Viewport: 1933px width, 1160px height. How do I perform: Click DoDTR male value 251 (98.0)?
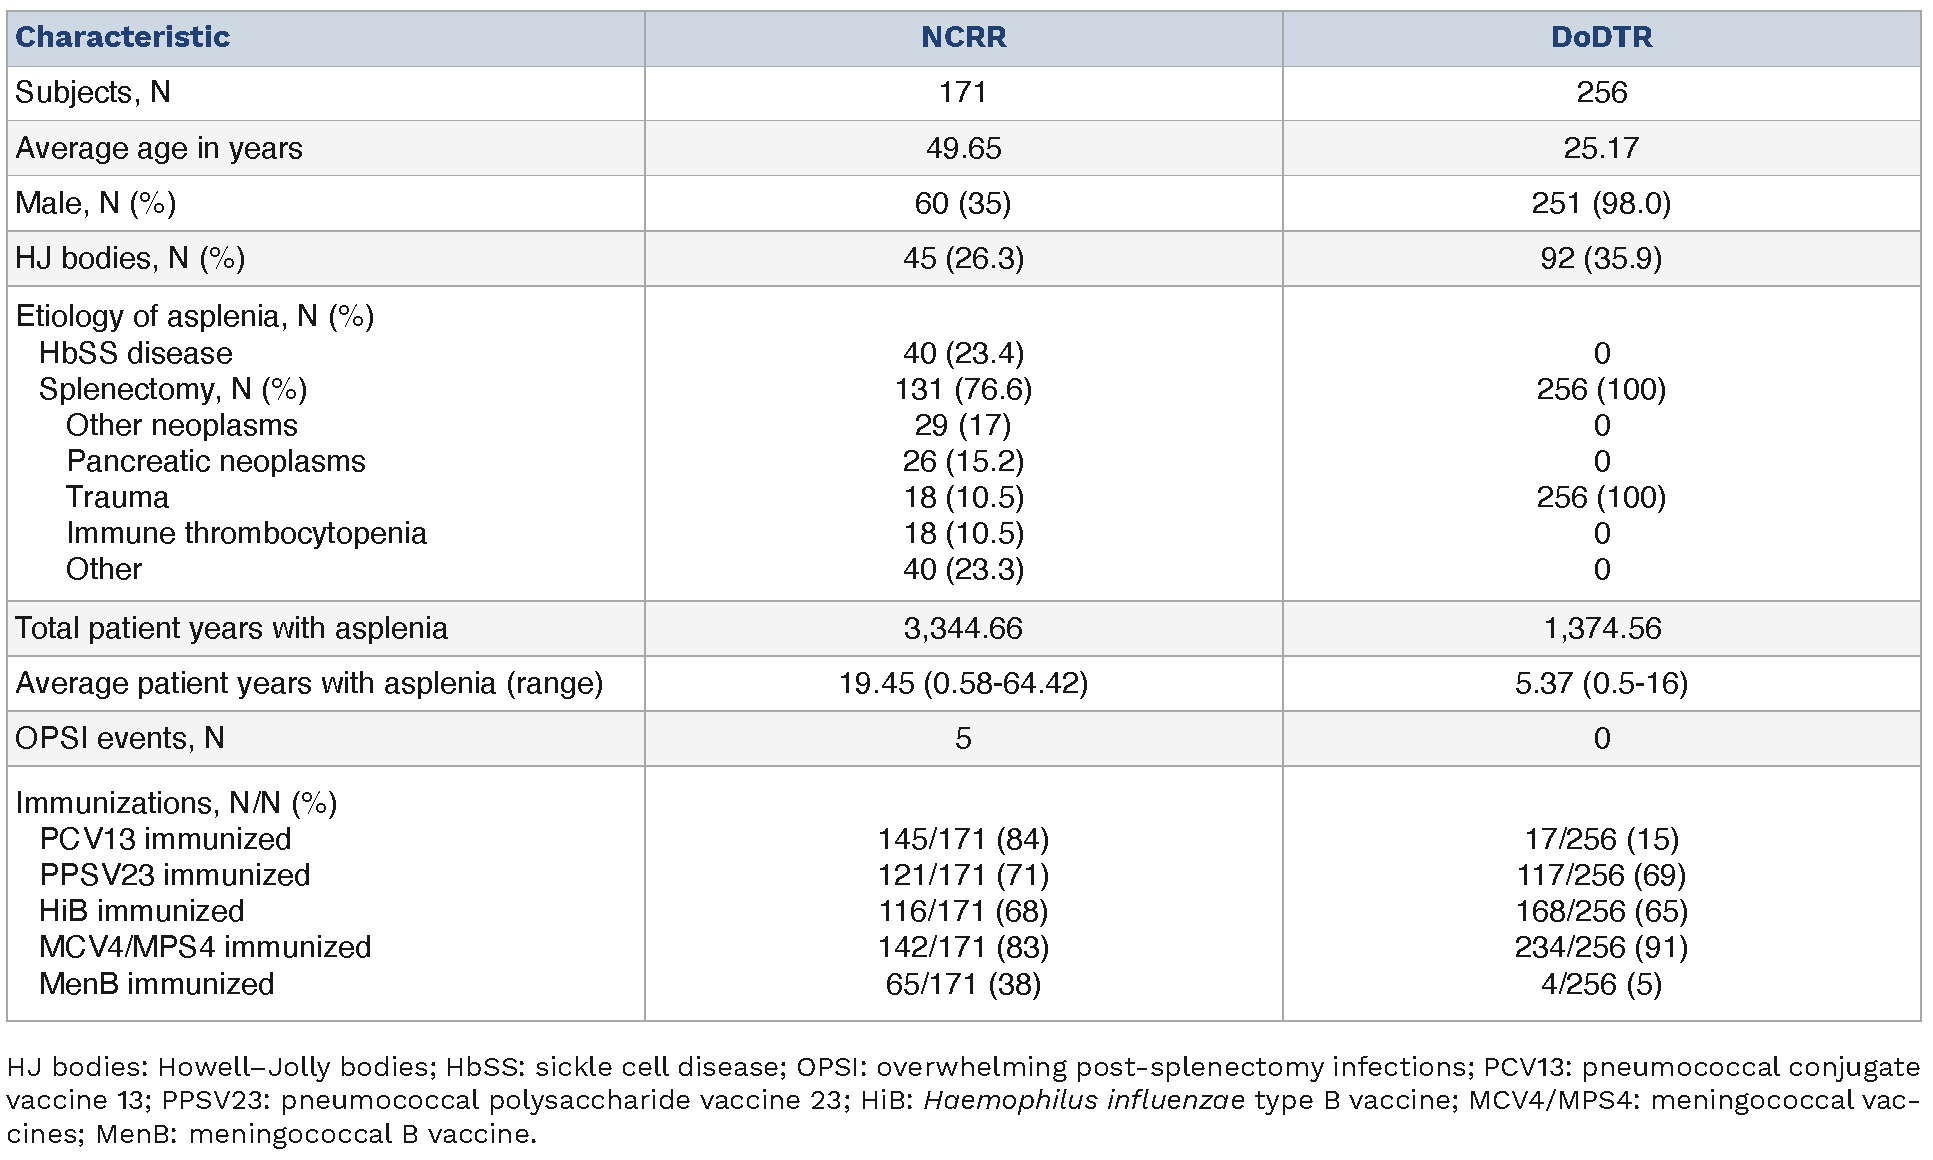pos(1601,203)
